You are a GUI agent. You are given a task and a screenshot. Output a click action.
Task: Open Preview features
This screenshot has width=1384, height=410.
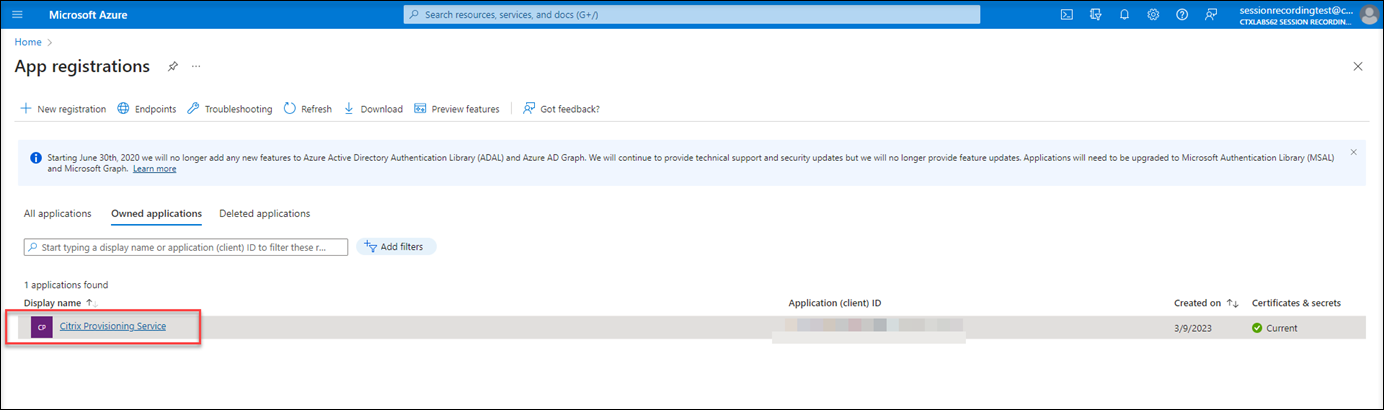pyautogui.click(x=456, y=109)
